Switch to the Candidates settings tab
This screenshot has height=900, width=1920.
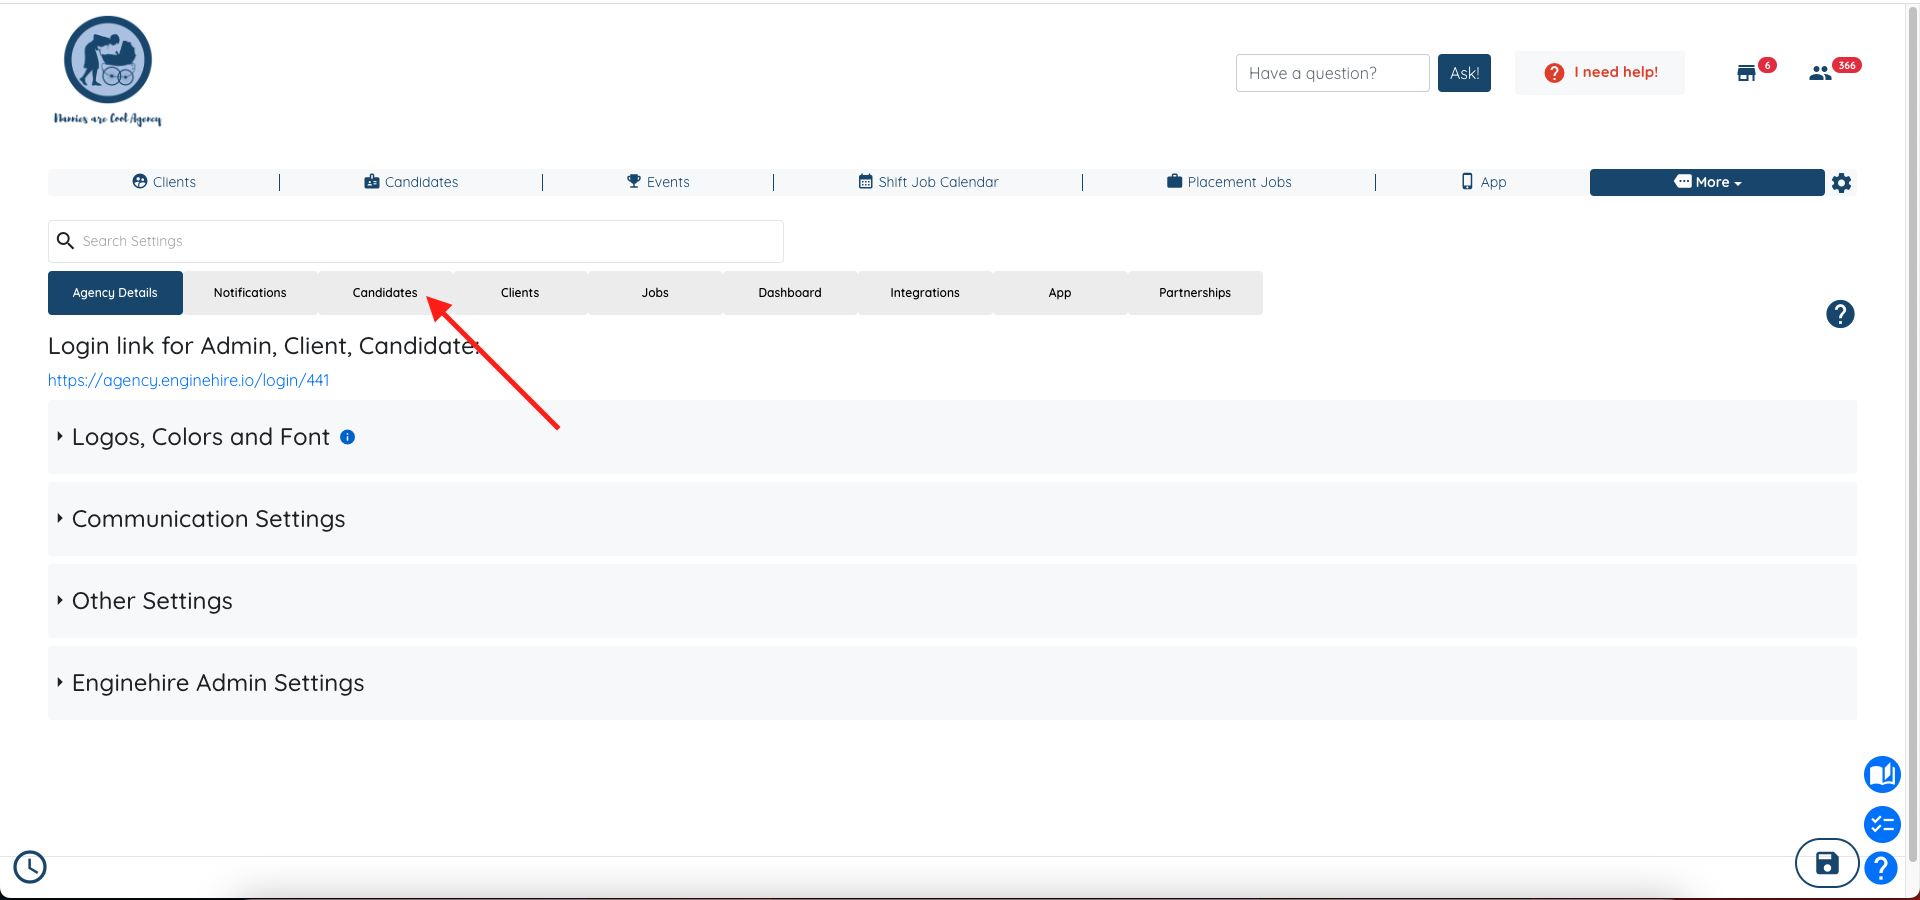click(x=384, y=292)
